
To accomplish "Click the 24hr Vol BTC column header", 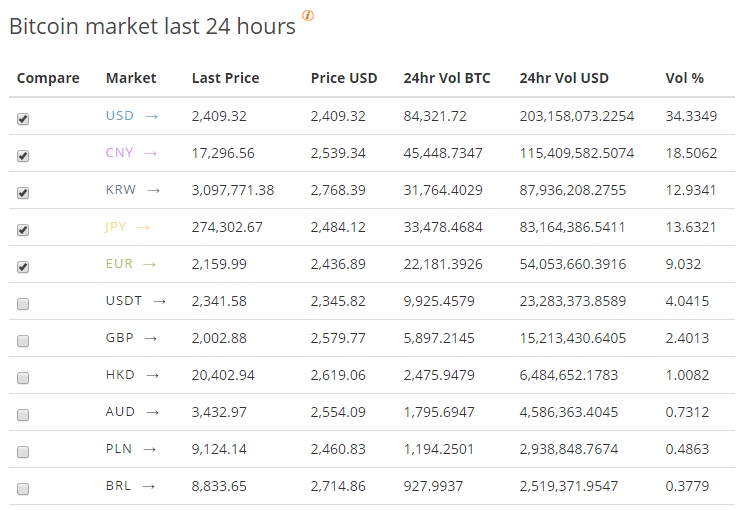I will [x=447, y=78].
